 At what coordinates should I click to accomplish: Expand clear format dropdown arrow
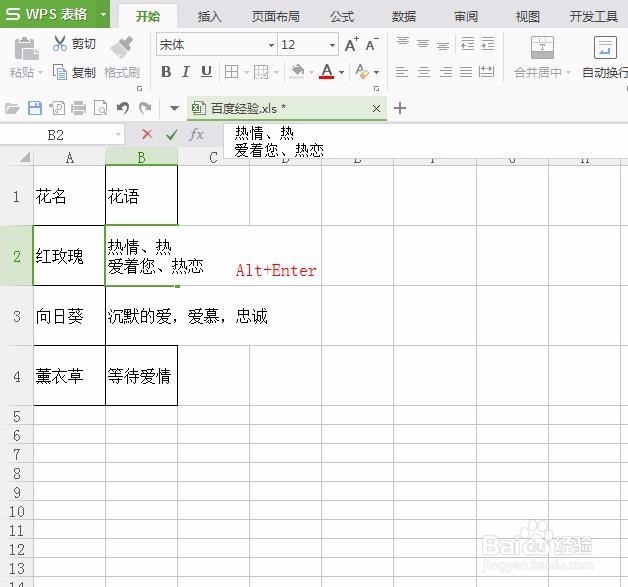tap(376, 72)
